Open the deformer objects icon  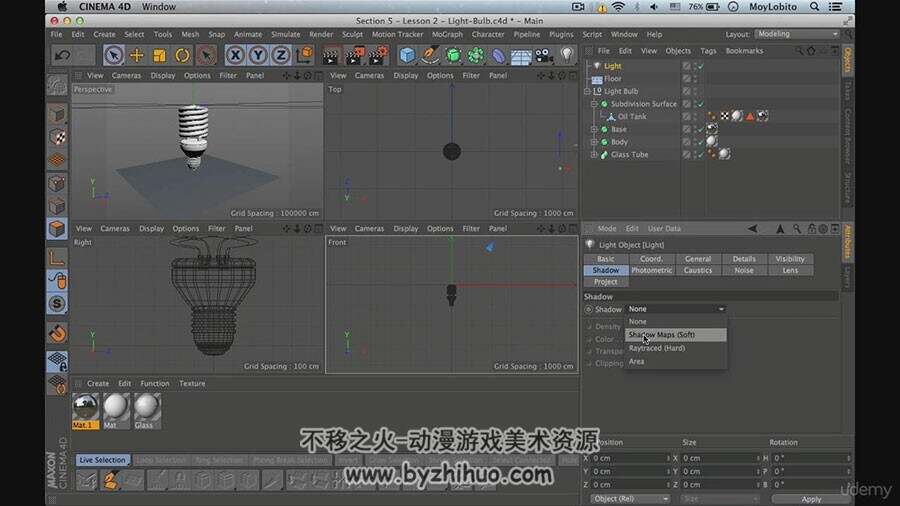point(498,55)
